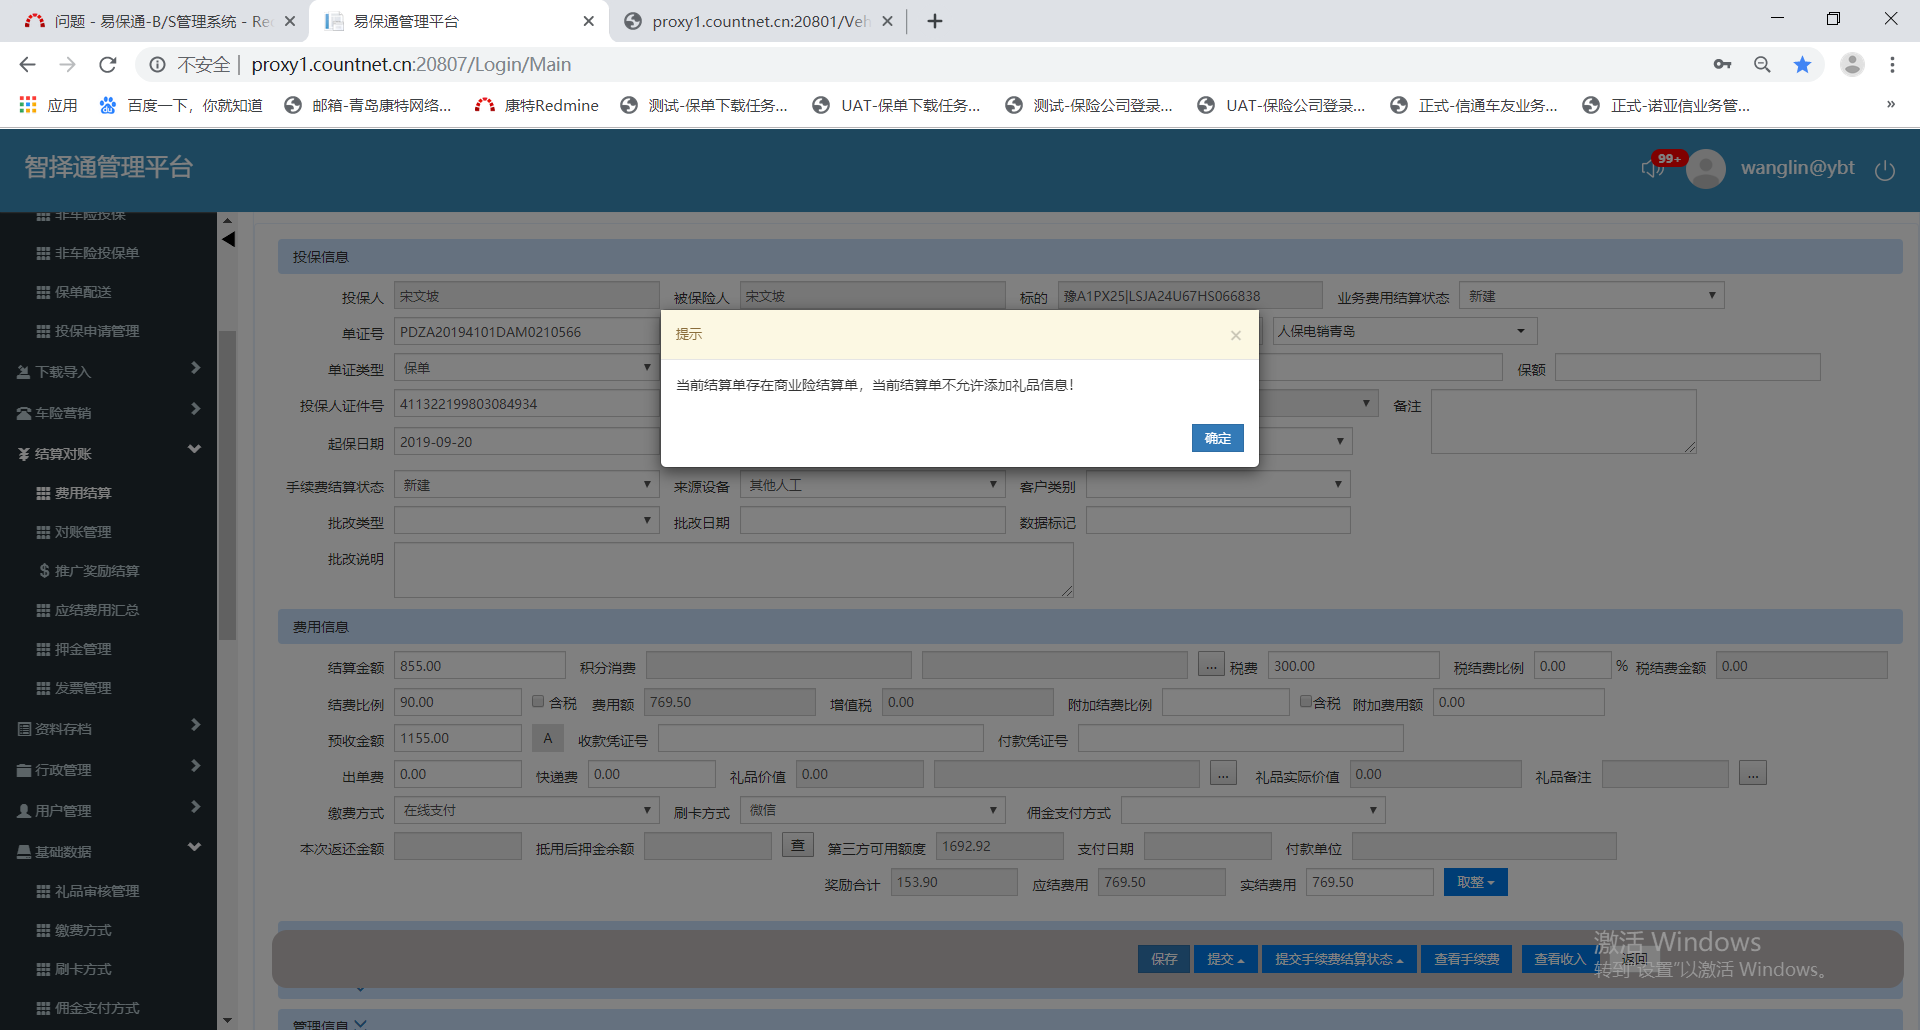Open the notification speaker icon
Viewport: 1920px width, 1030px height.
click(1651, 168)
